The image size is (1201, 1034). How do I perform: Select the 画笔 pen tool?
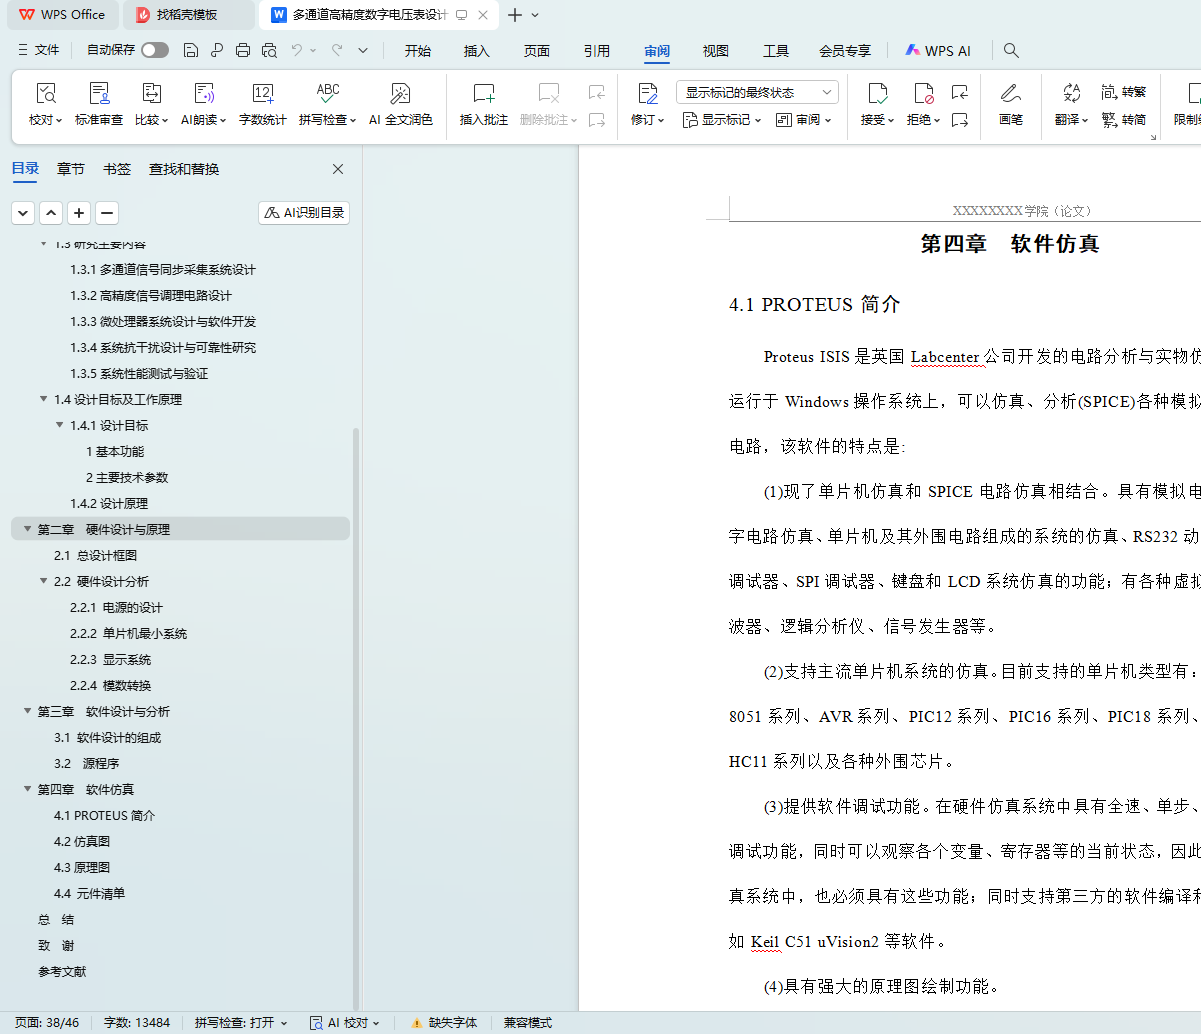point(1010,95)
